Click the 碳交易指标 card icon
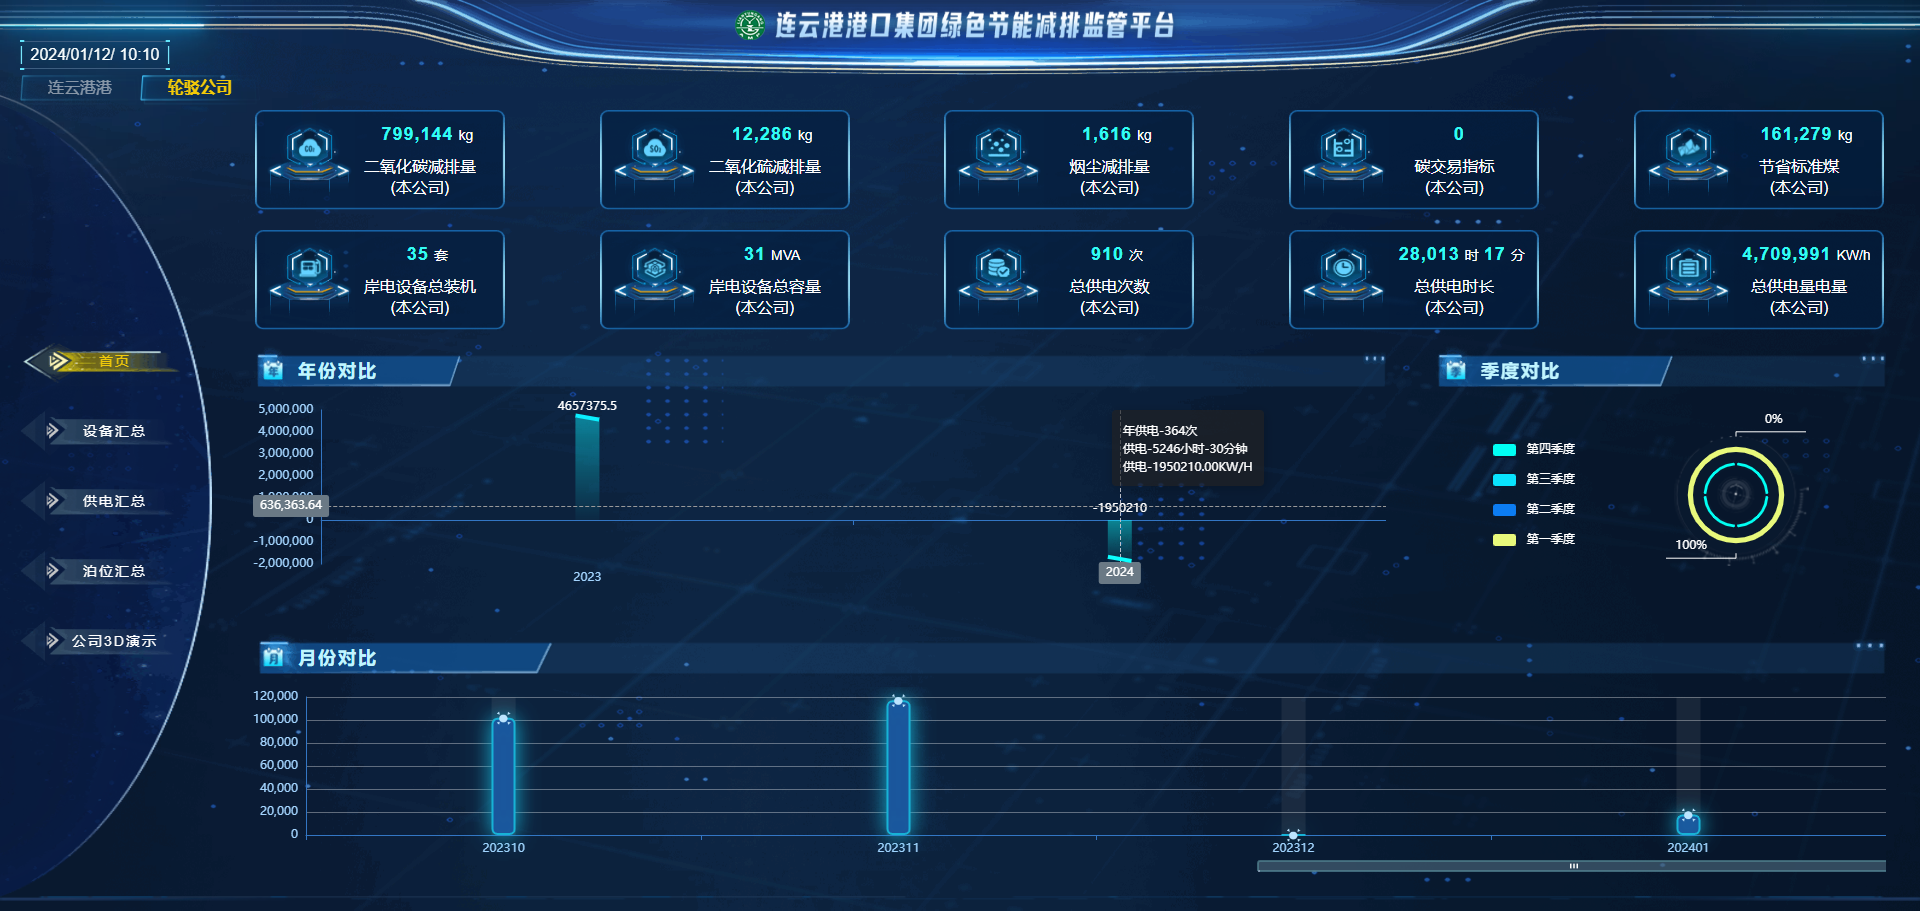The width and height of the screenshot is (1920, 911). tap(1344, 158)
